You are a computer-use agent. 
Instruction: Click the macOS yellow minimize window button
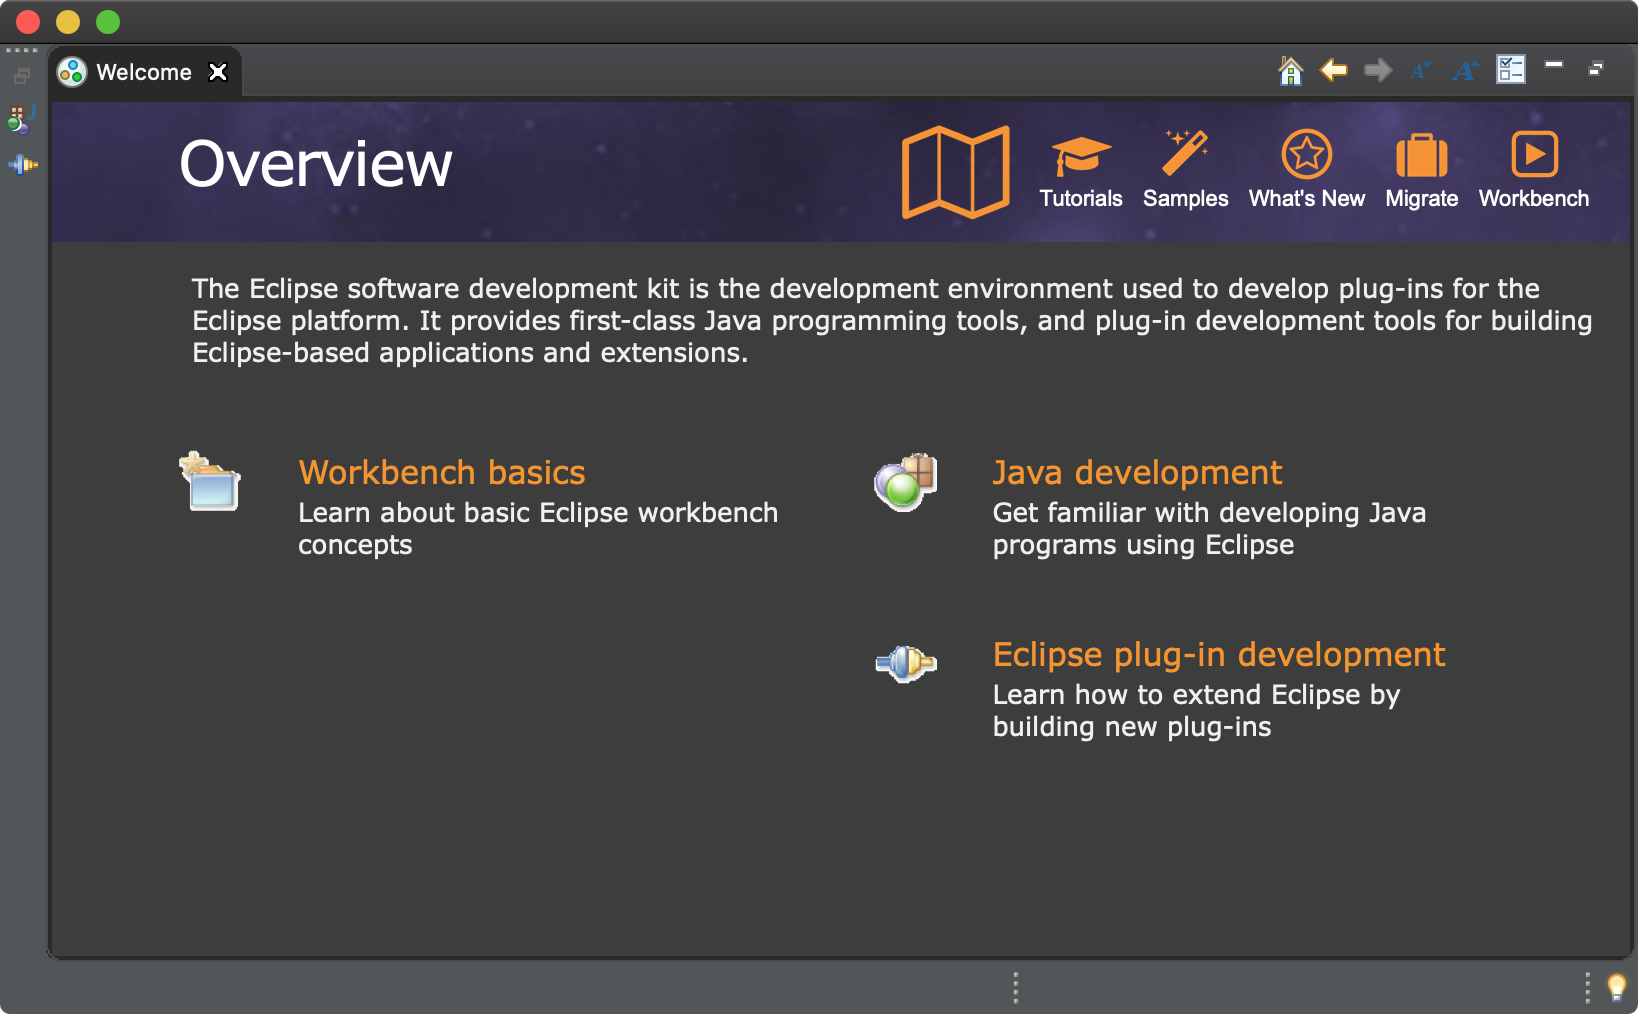click(x=68, y=21)
